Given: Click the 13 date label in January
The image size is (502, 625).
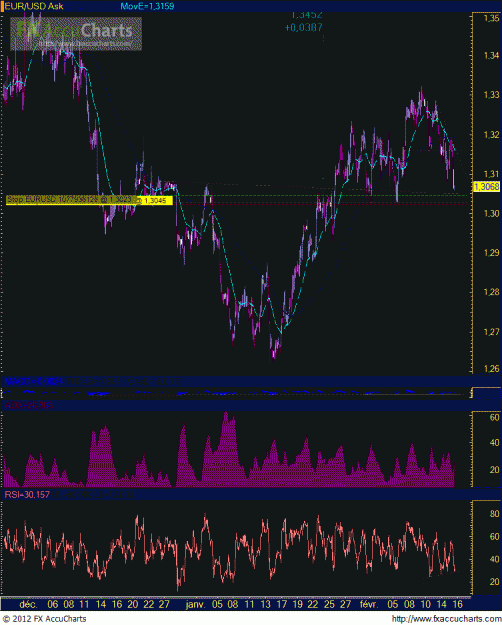Looking at the screenshot, I should pos(265,604).
